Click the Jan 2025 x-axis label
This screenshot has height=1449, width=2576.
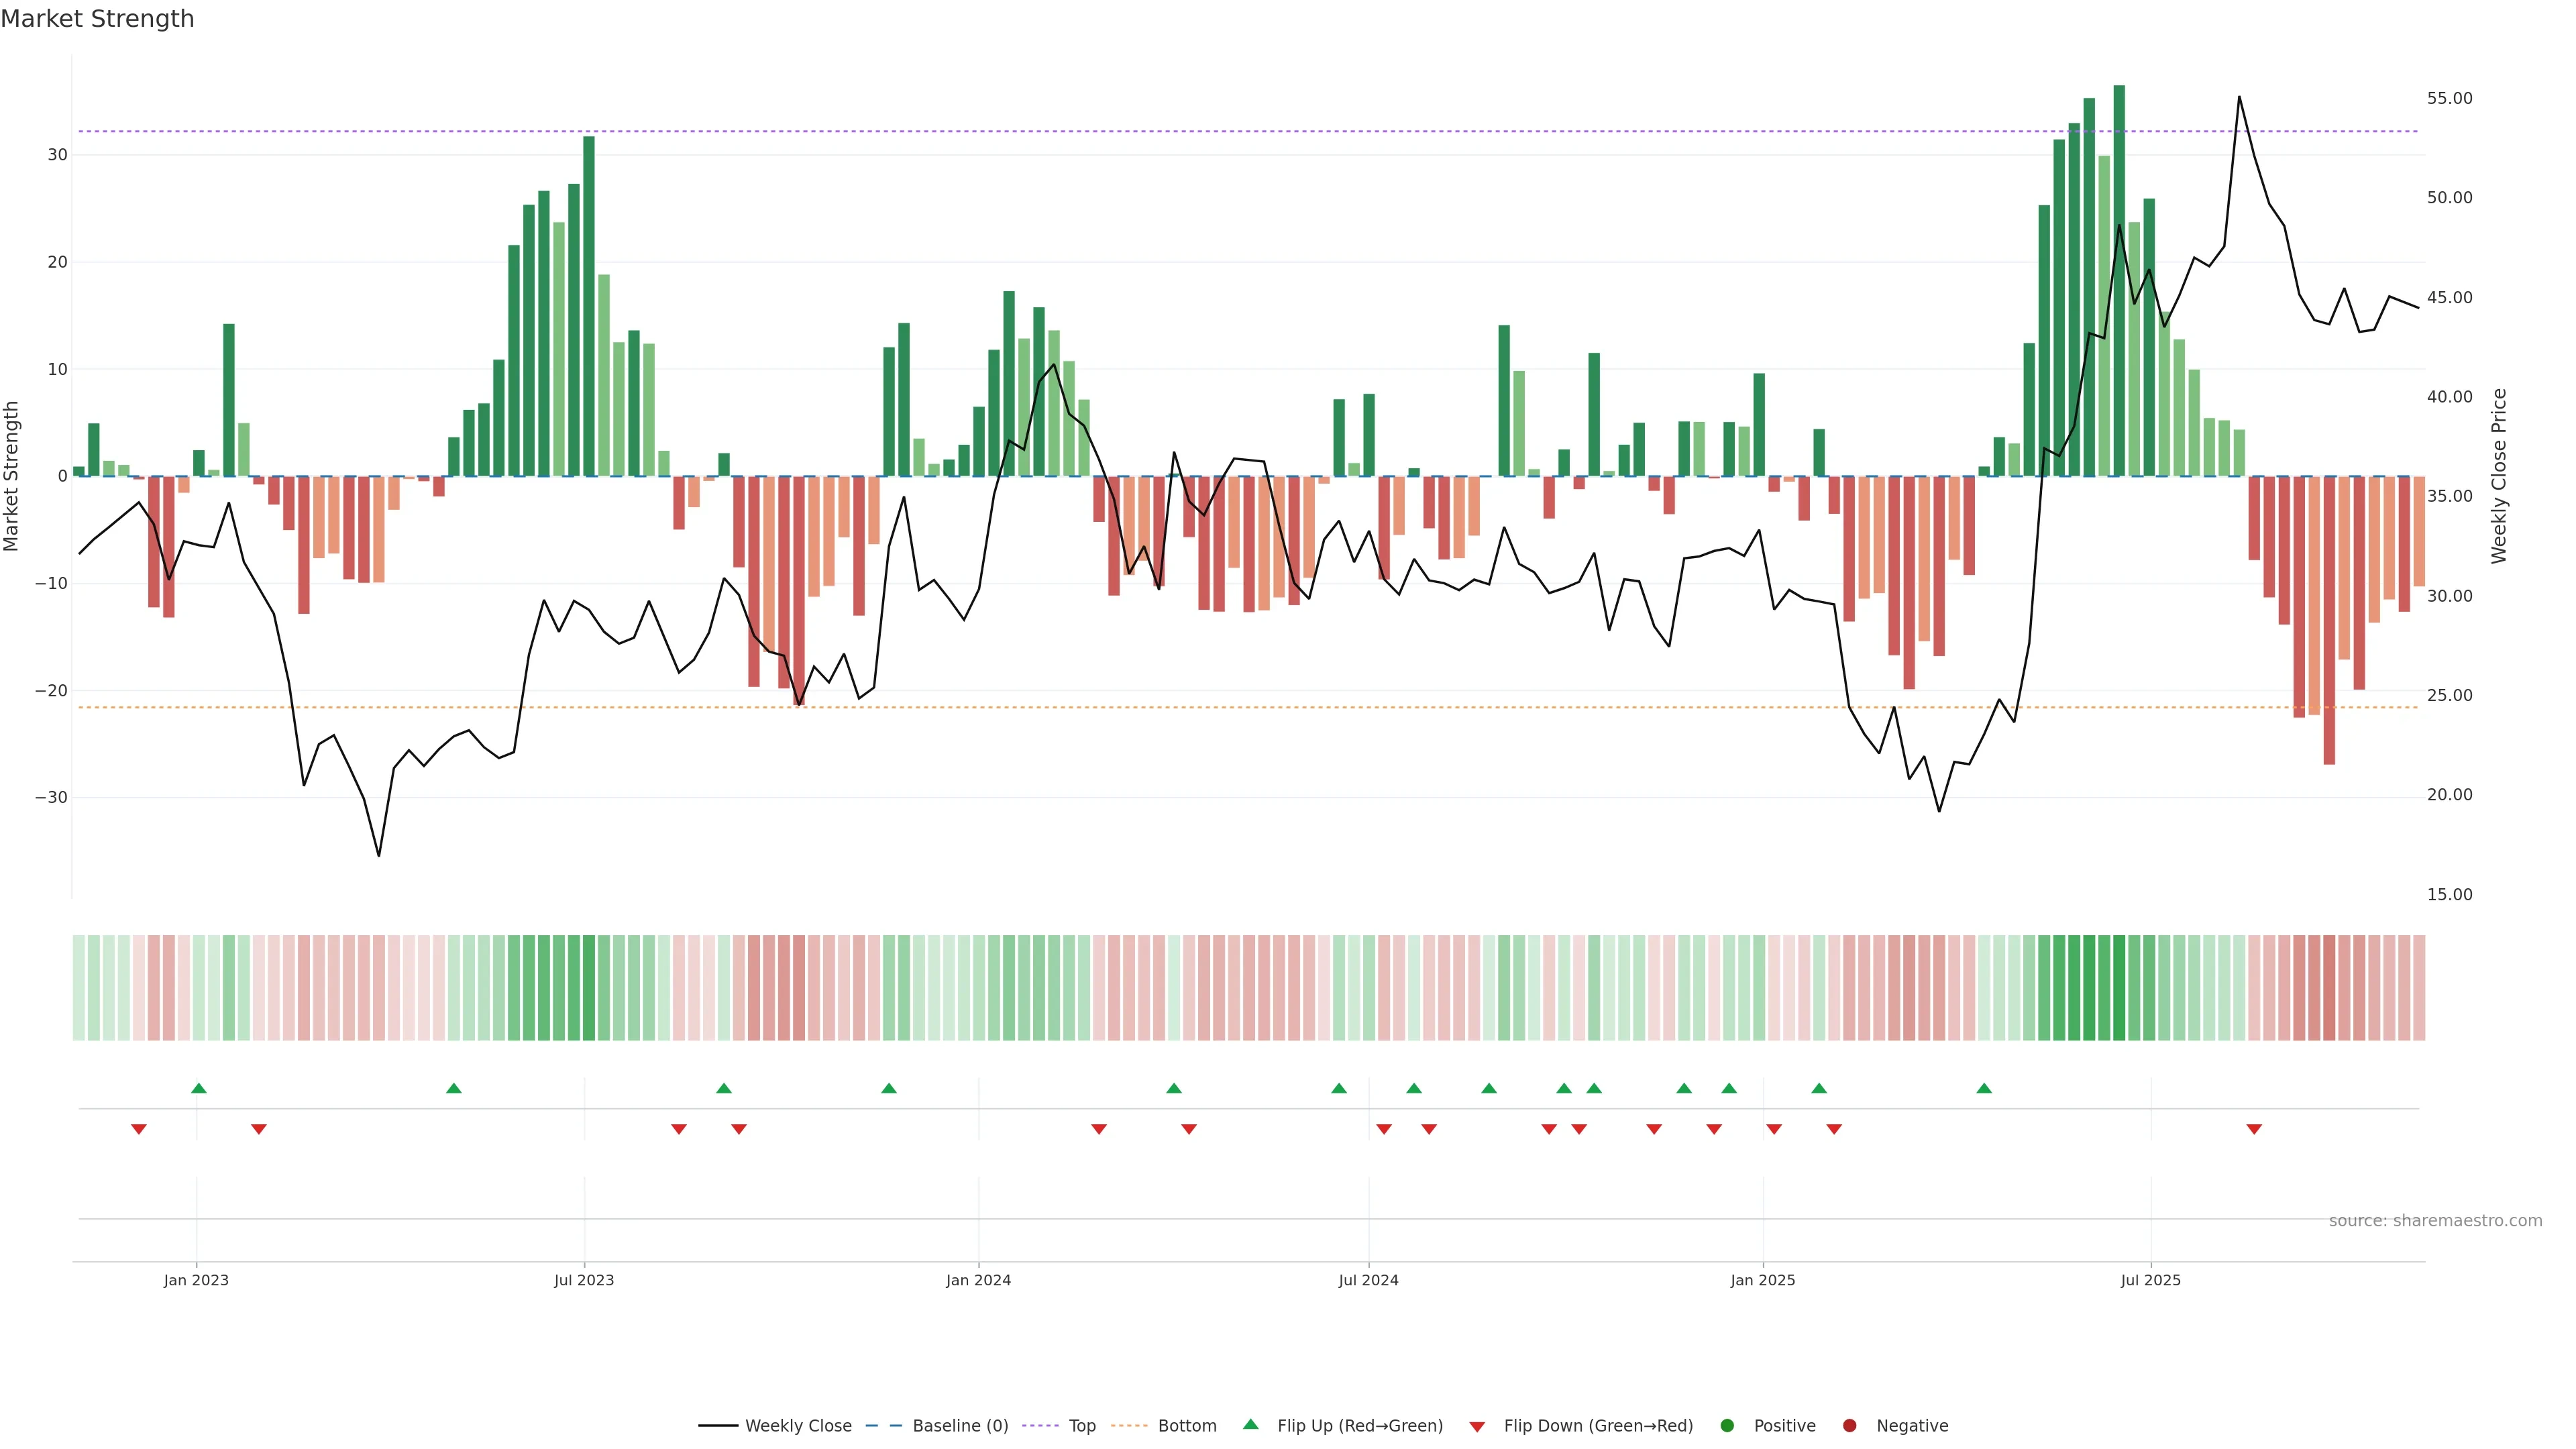[1763, 1280]
